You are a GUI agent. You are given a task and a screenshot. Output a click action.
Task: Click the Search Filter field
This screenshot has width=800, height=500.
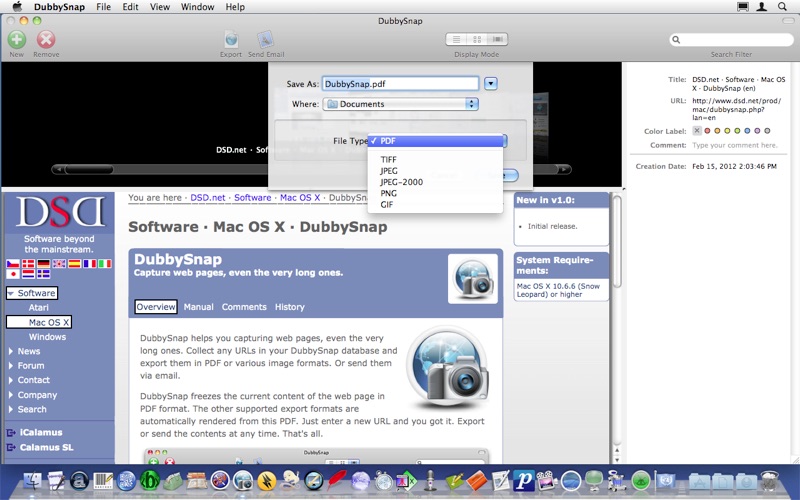point(732,40)
